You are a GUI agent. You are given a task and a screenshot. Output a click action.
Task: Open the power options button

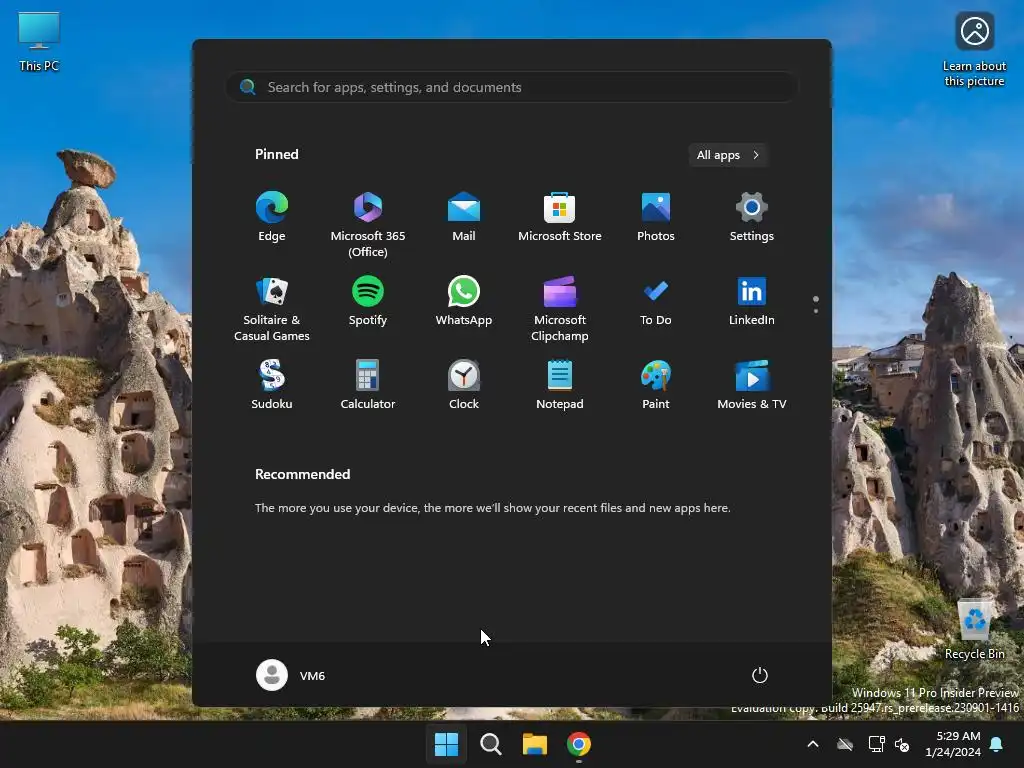(x=760, y=675)
